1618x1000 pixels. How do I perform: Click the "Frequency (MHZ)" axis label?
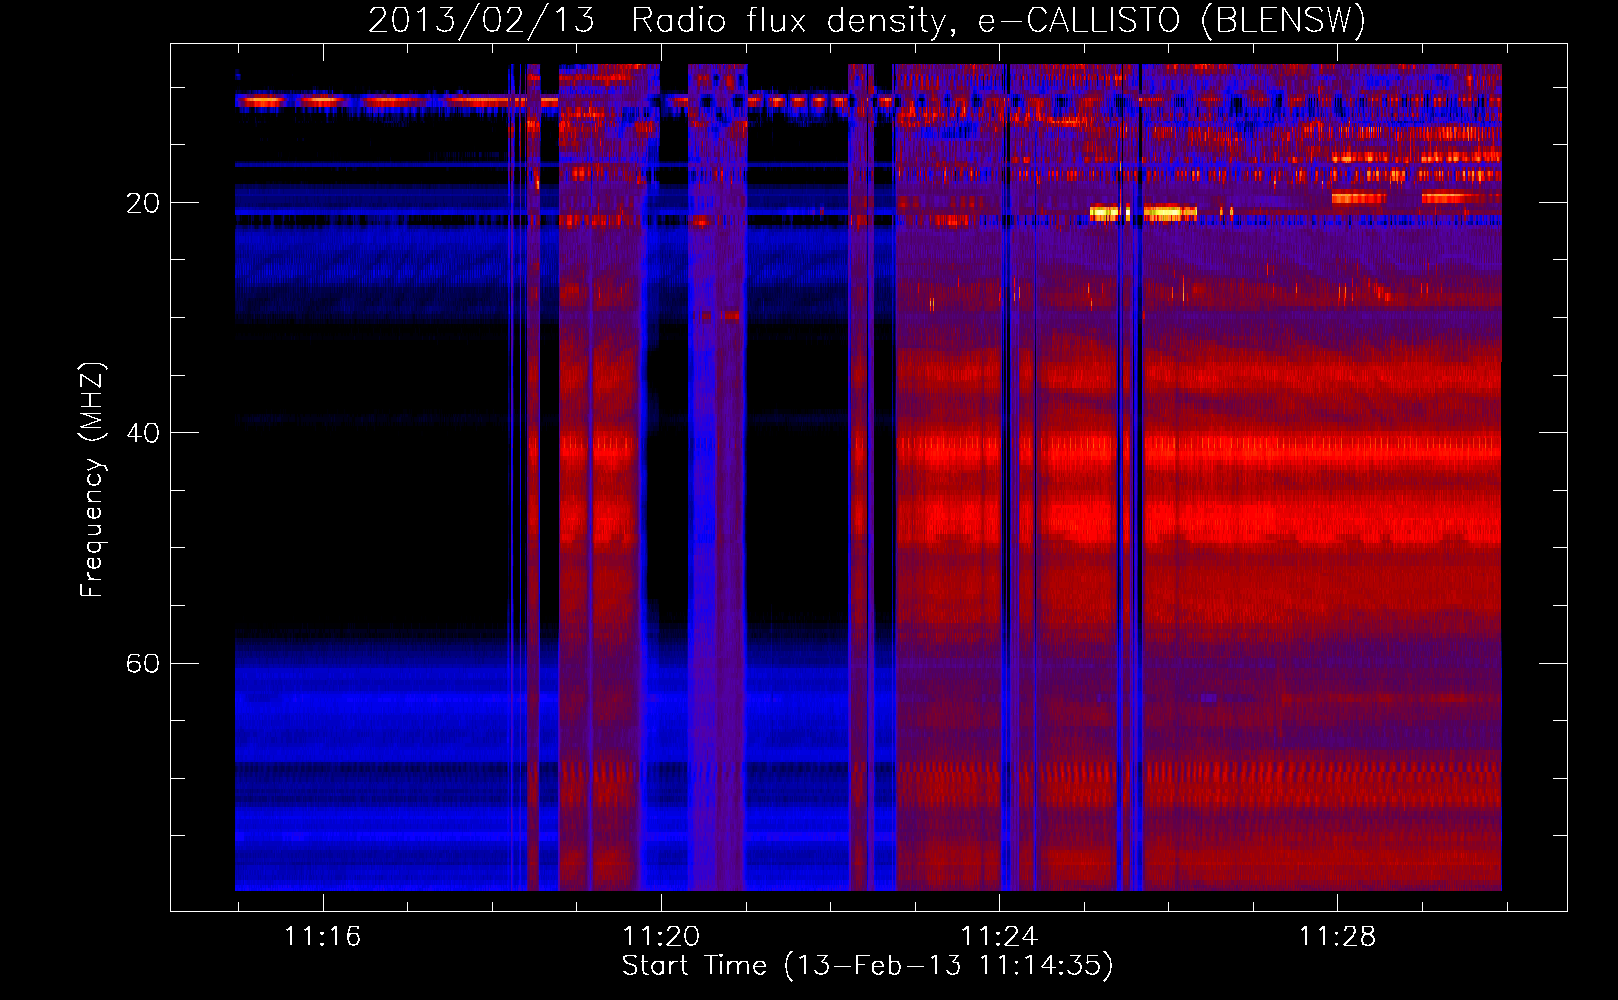pos(92,480)
